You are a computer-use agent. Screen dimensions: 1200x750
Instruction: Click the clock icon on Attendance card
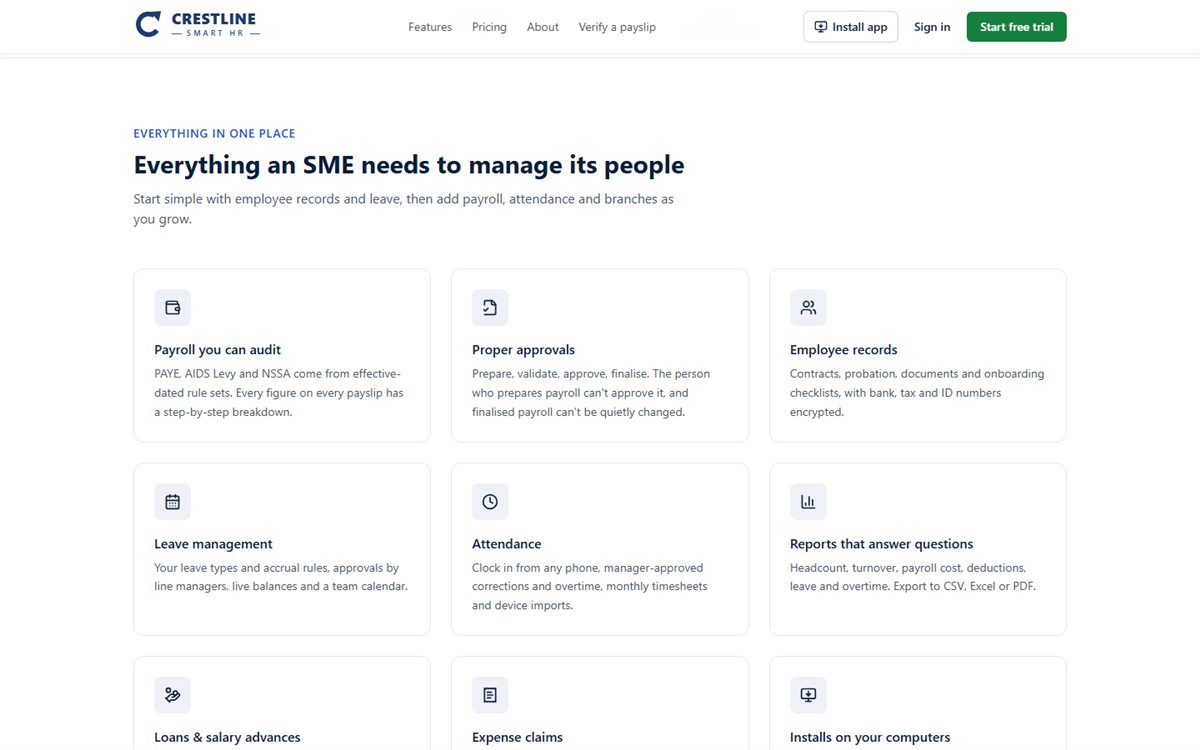490,502
